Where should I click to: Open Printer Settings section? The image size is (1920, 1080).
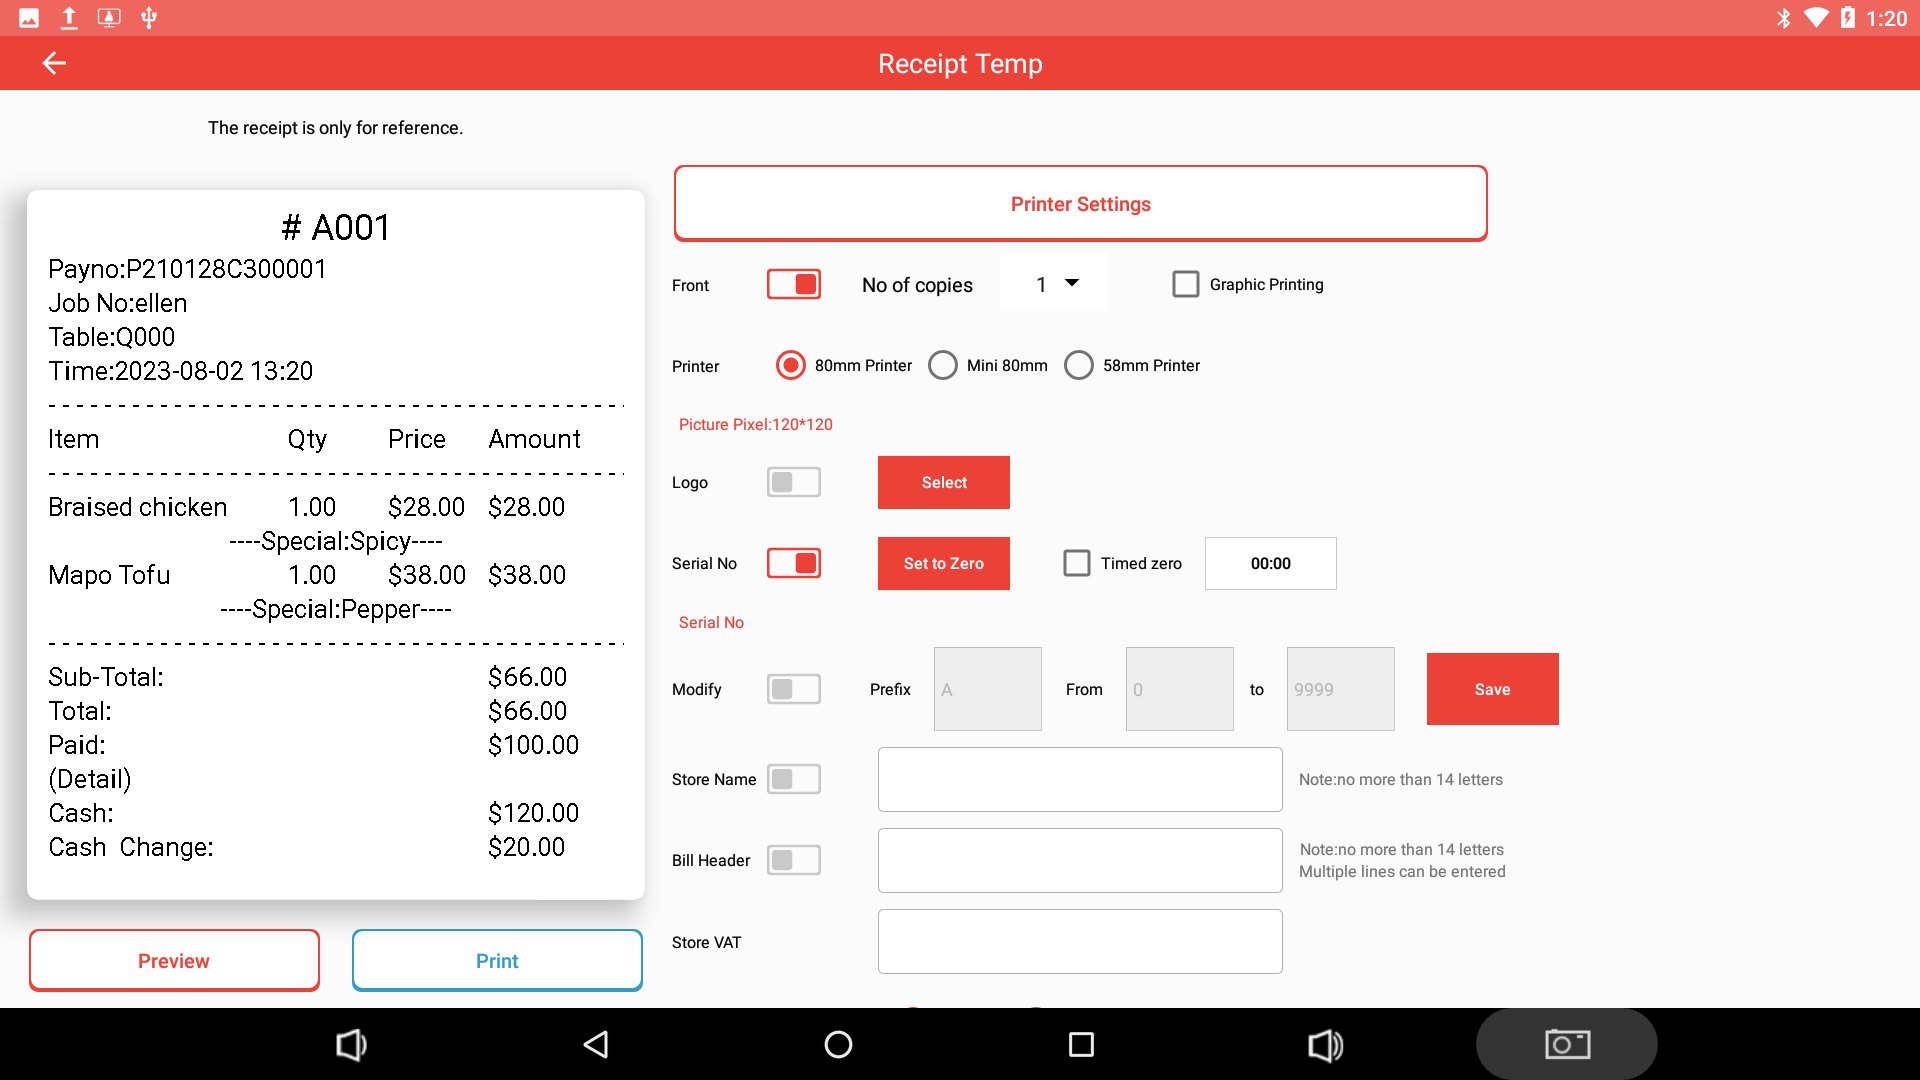[1080, 204]
